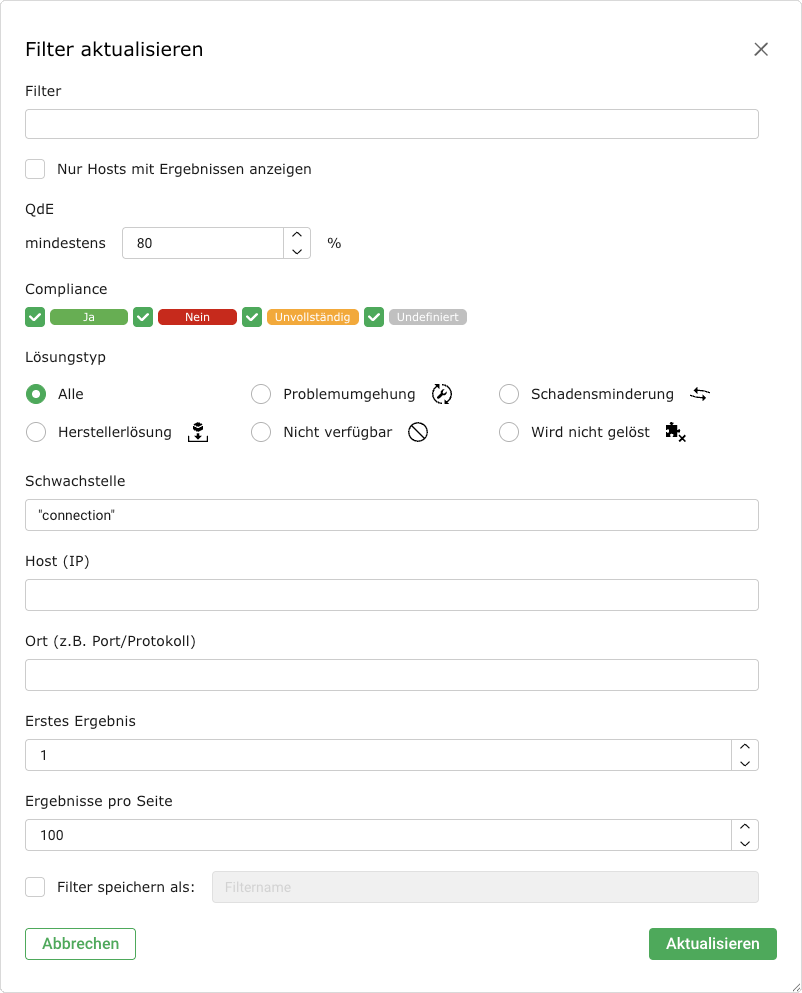Uncheck the Ja compliance checkbox

click(x=35, y=317)
